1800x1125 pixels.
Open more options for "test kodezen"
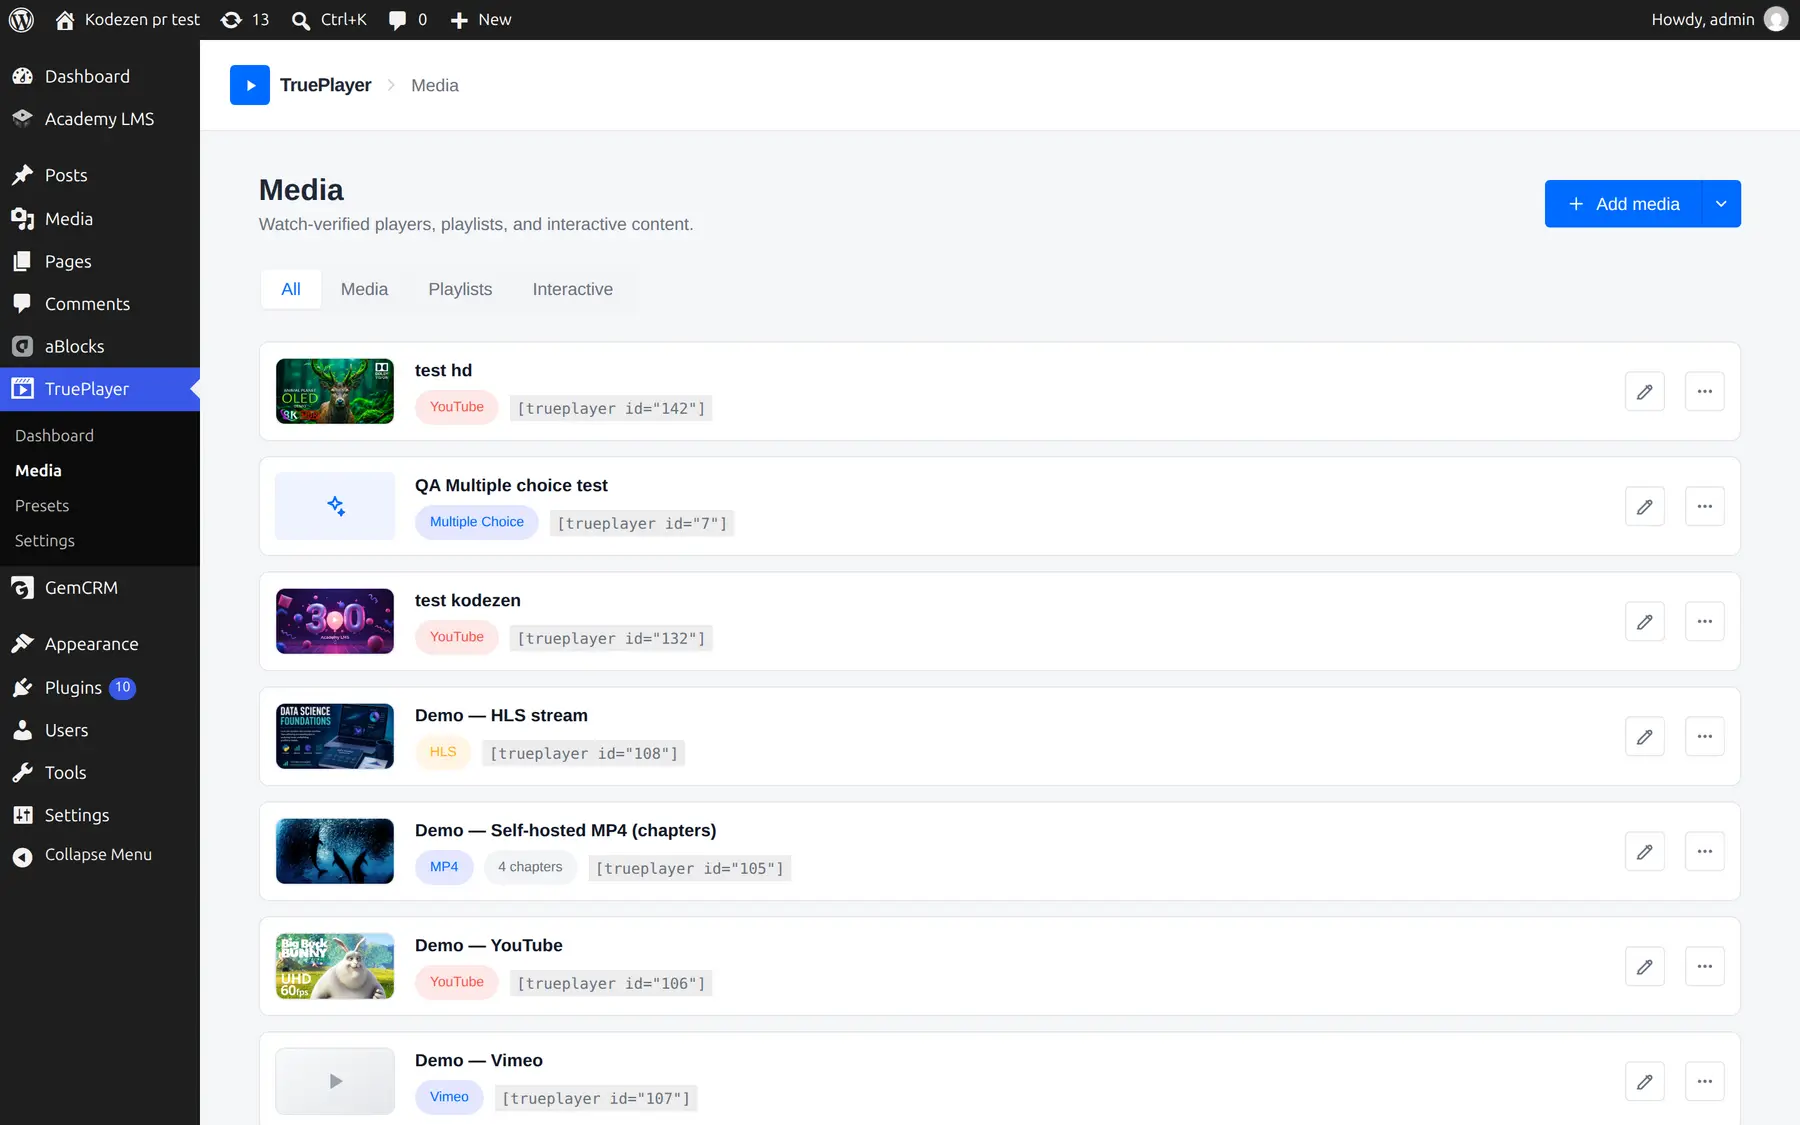[1705, 622]
